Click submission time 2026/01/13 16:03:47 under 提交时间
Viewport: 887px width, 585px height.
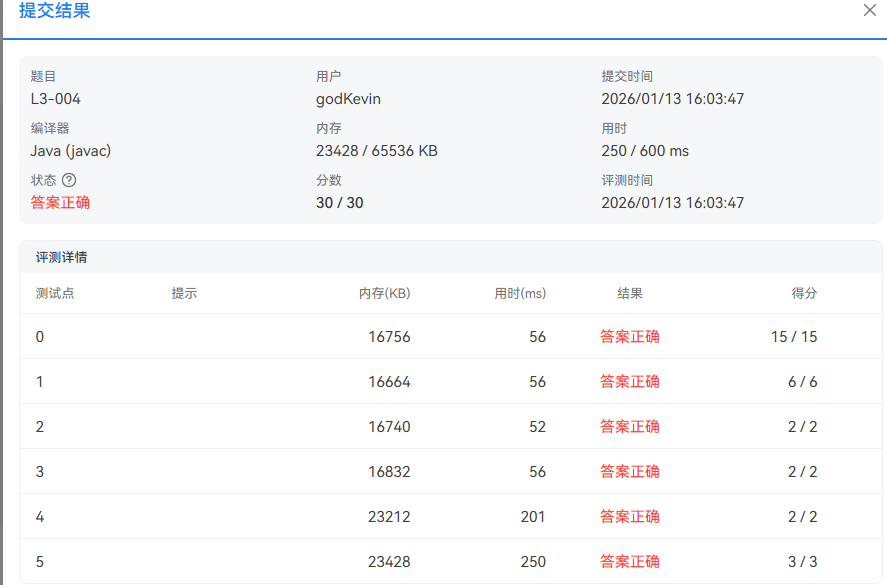tap(672, 99)
